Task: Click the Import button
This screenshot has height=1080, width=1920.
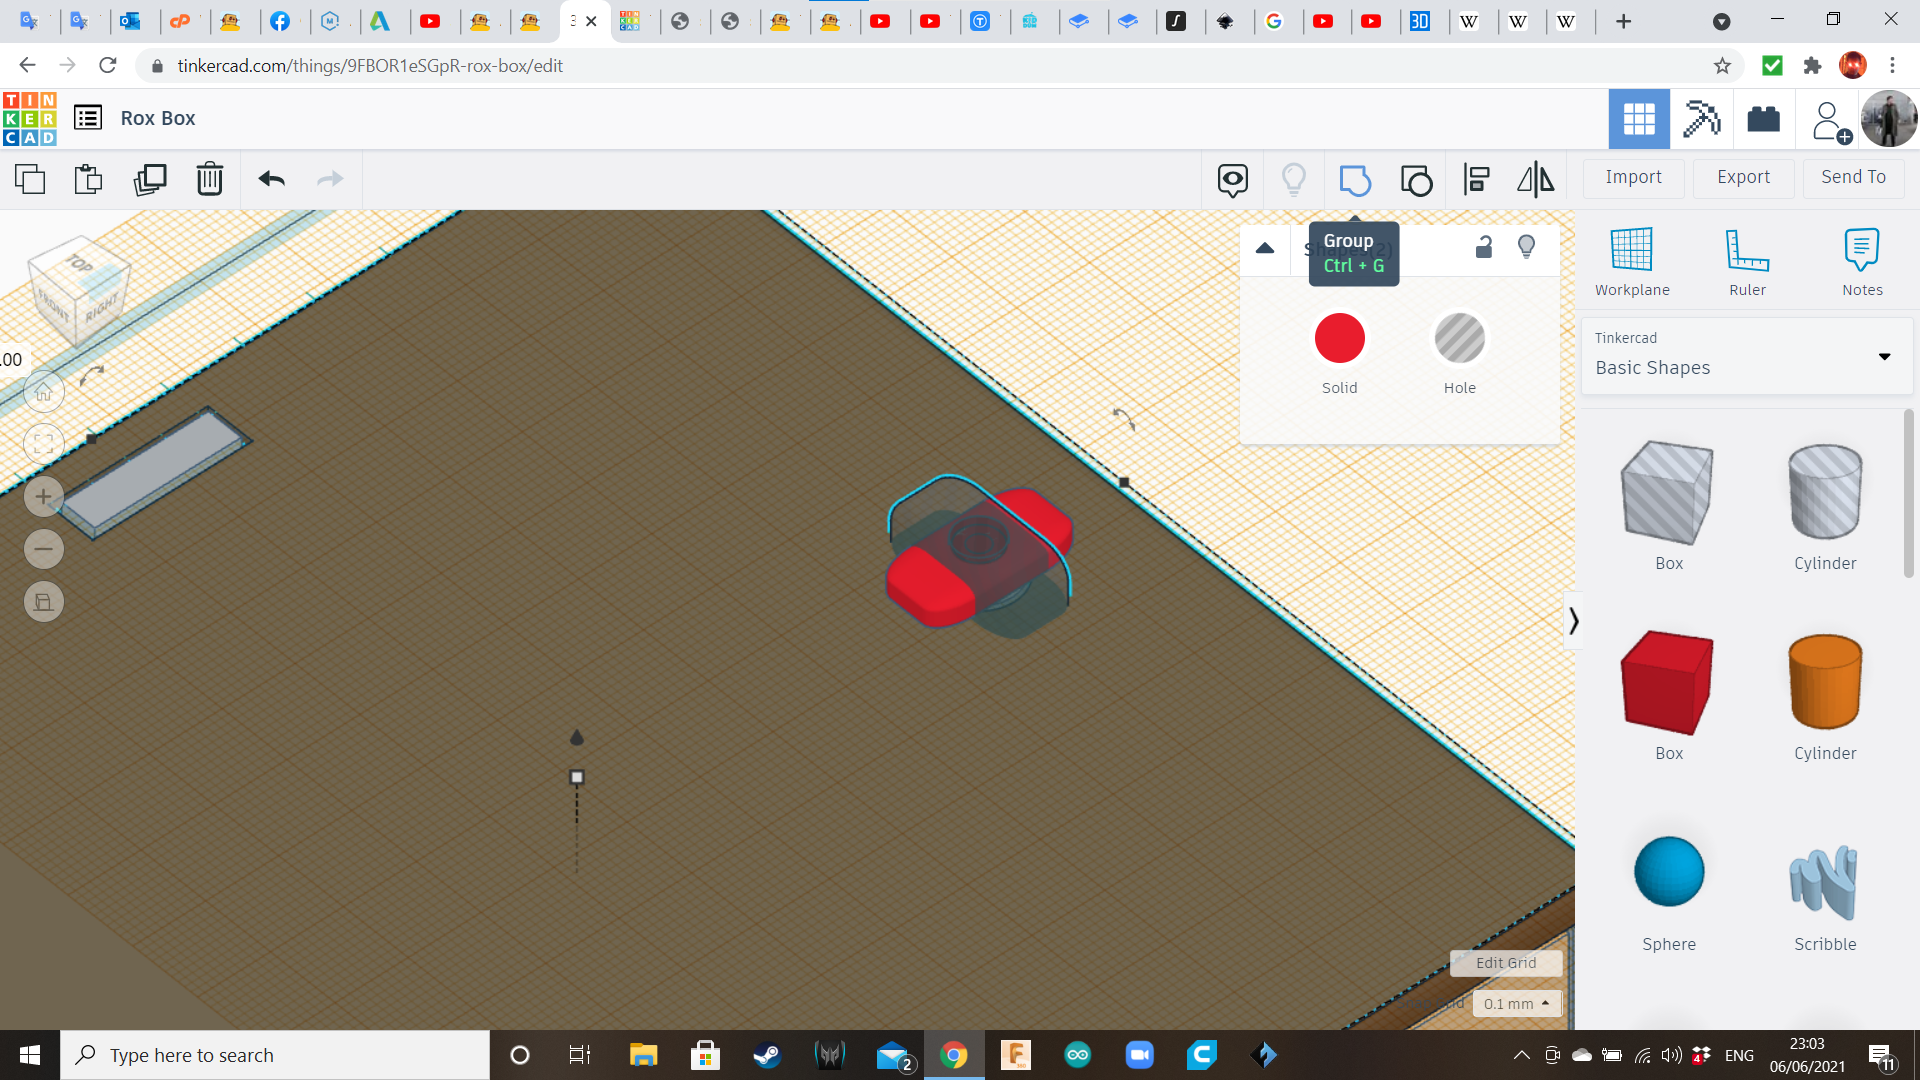Action: 1633,177
